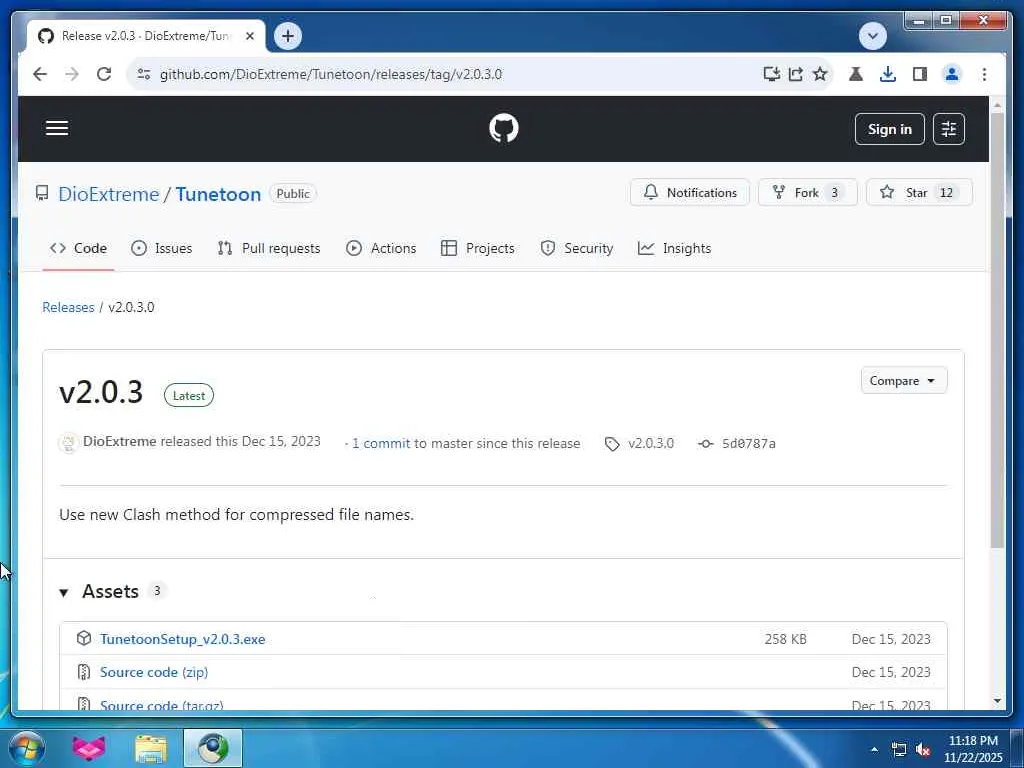Click the page vertical scrollbar thumb

click(997, 330)
